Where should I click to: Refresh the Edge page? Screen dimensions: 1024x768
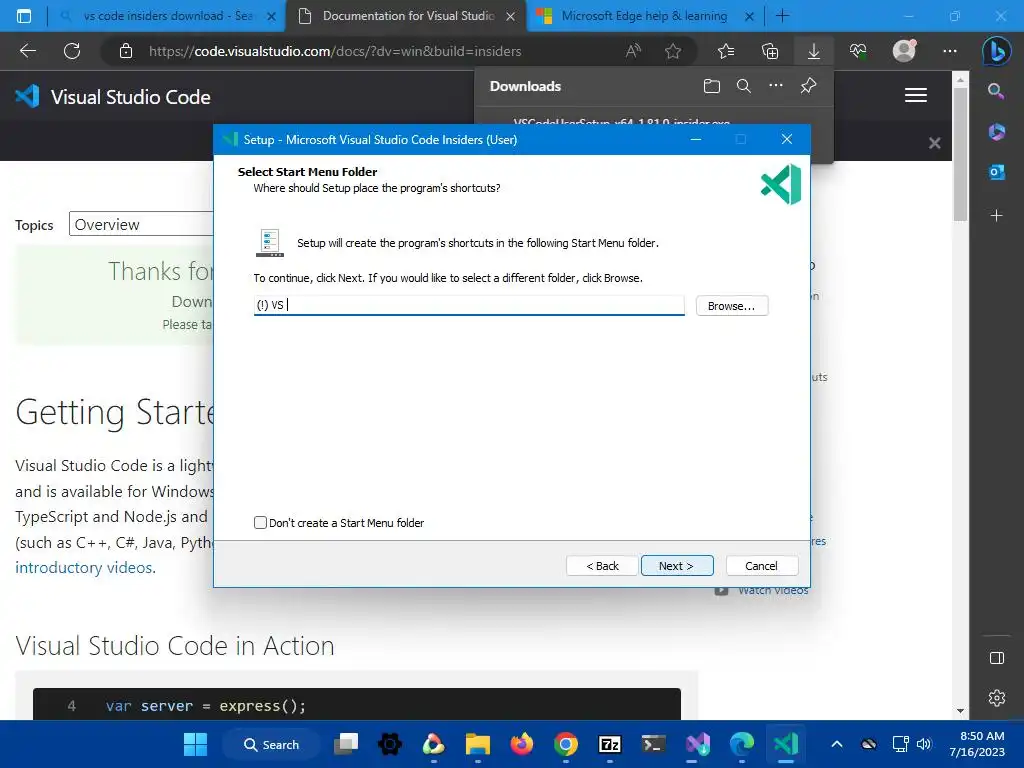point(72,51)
